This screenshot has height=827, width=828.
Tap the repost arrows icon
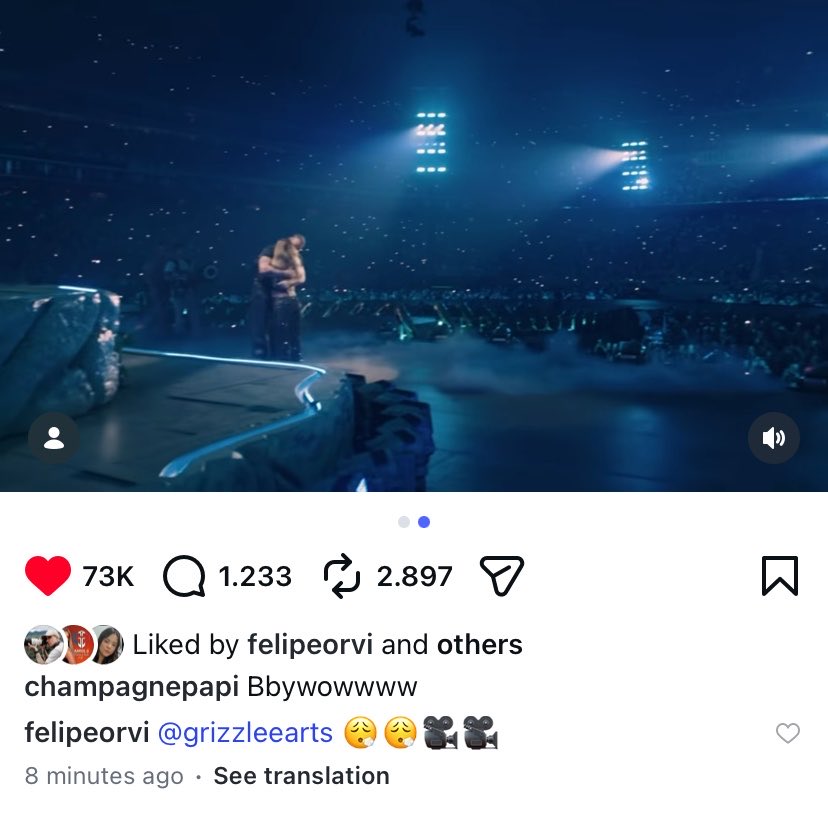(x=342, y=576)
